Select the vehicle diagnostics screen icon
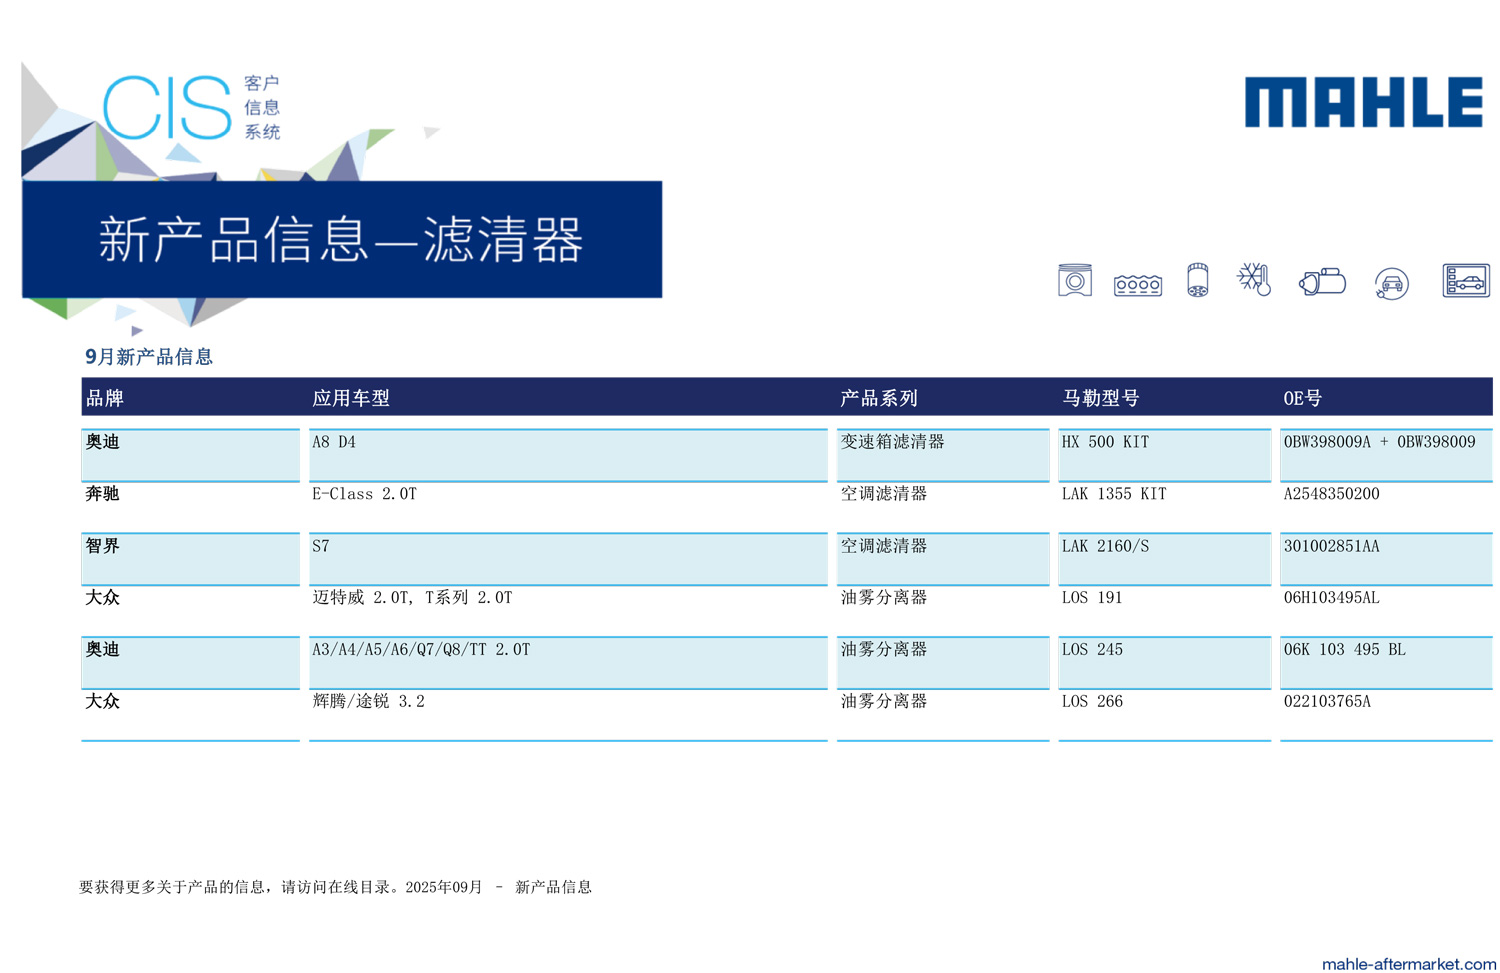Screen dimensions: 1500x973 click(1465, 281)
